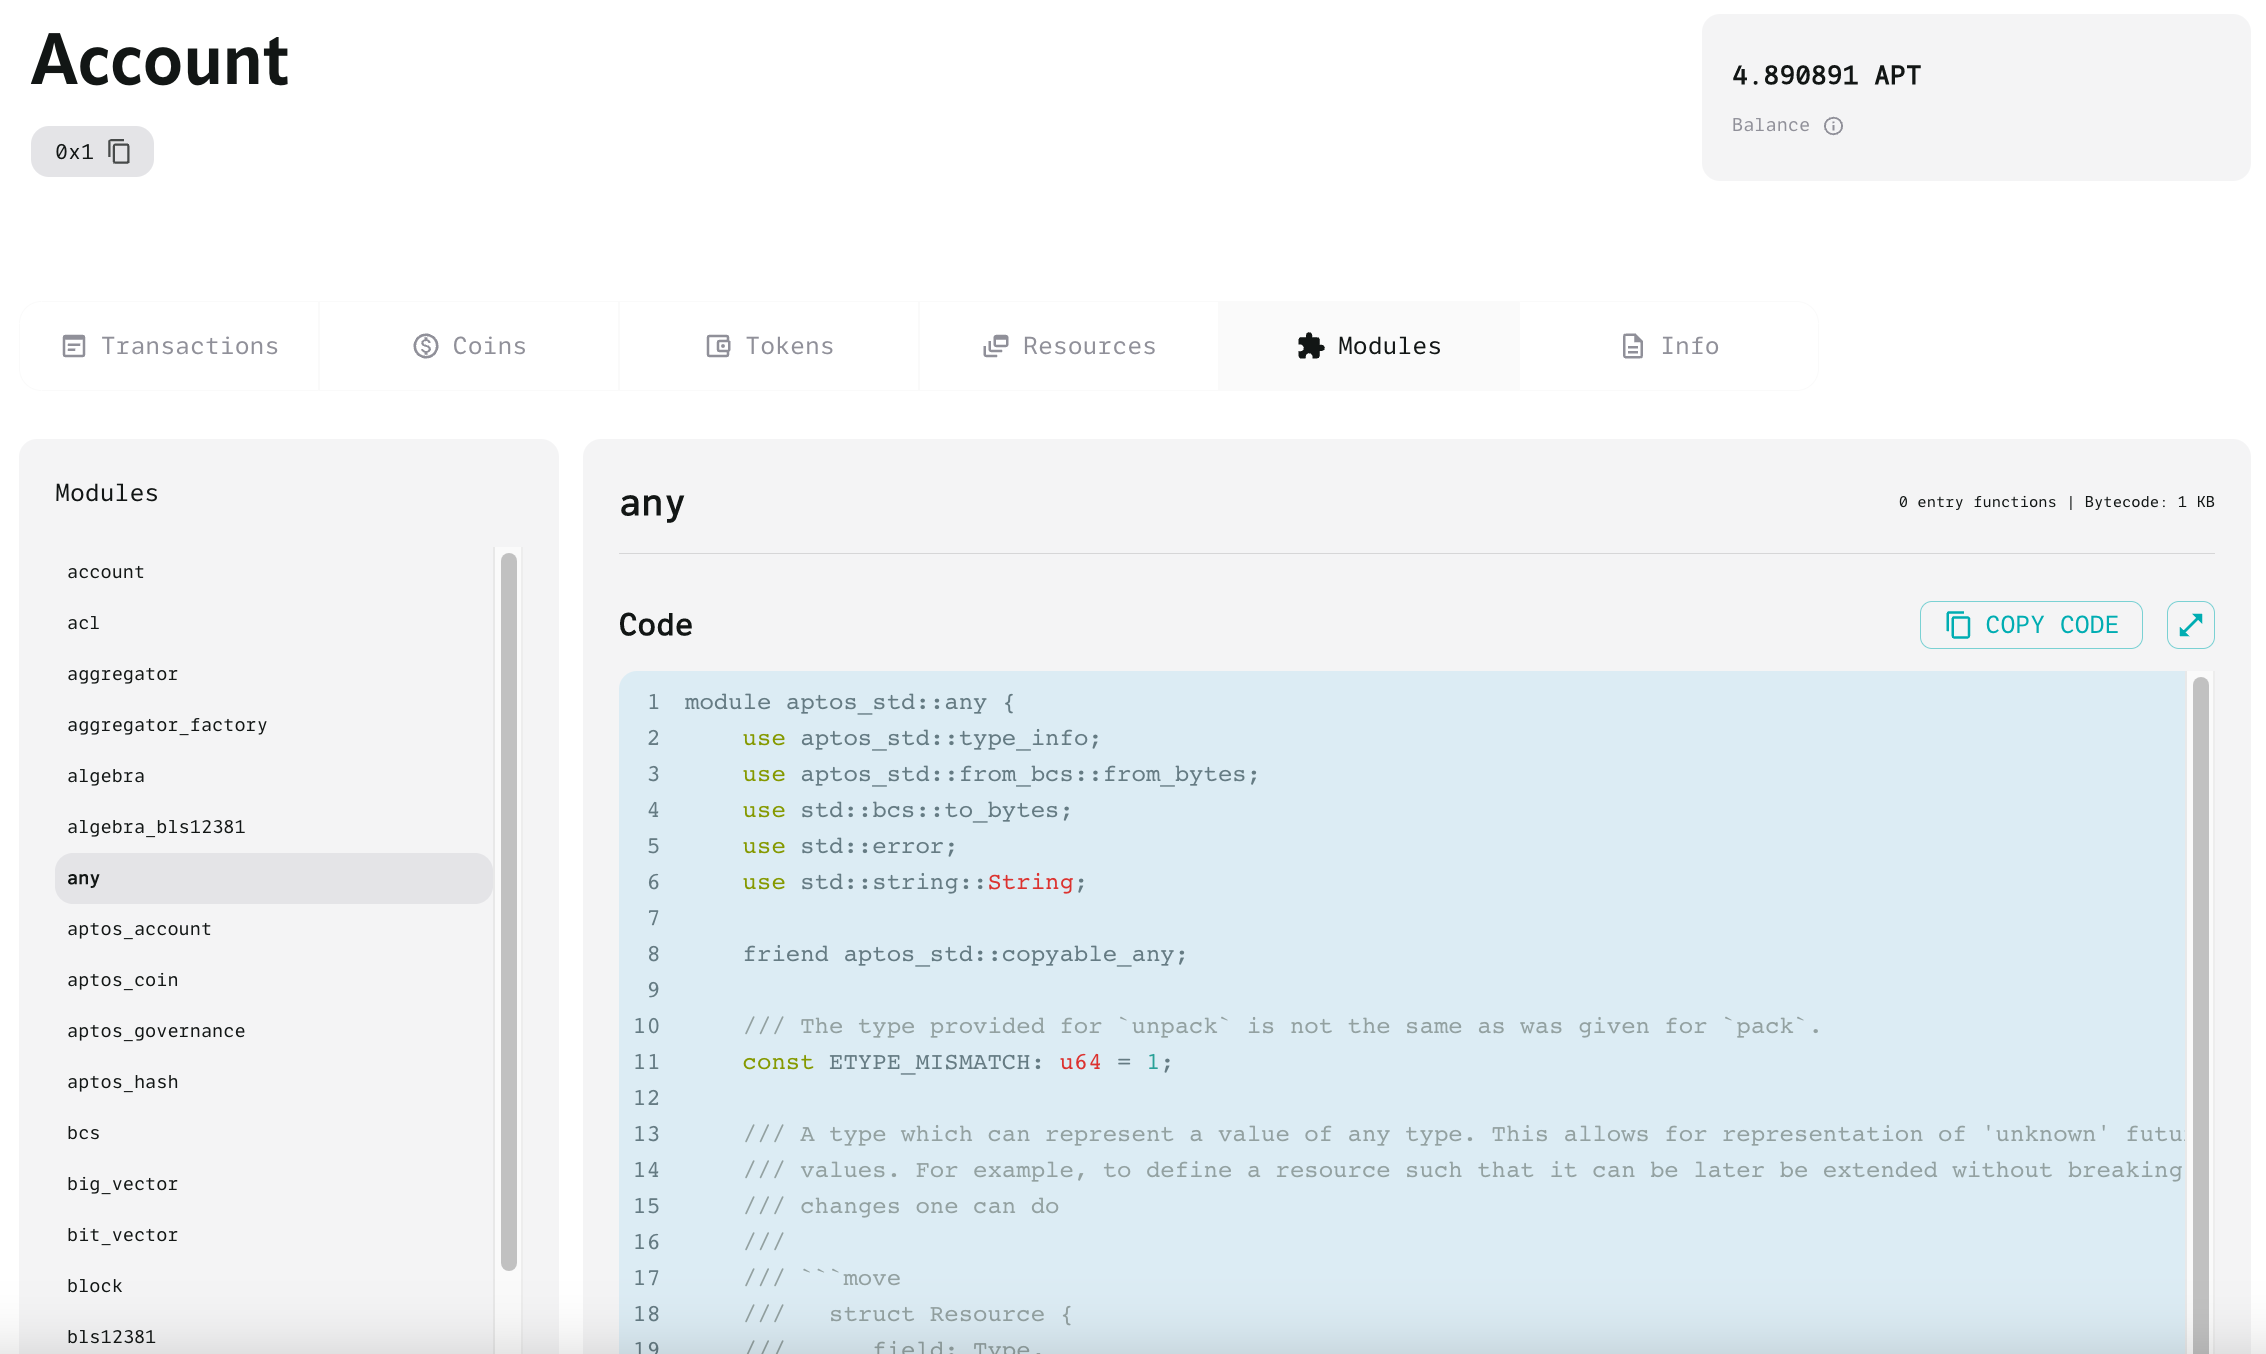2266x1354 pixels.
Task: Expand the big_vector module
Action: (x=122, y=1183)
